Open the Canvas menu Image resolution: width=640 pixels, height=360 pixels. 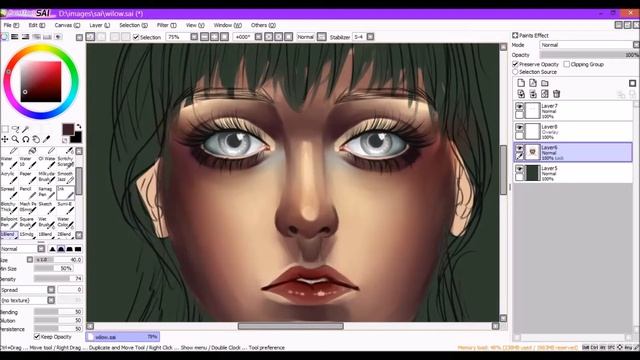[67, 25]
